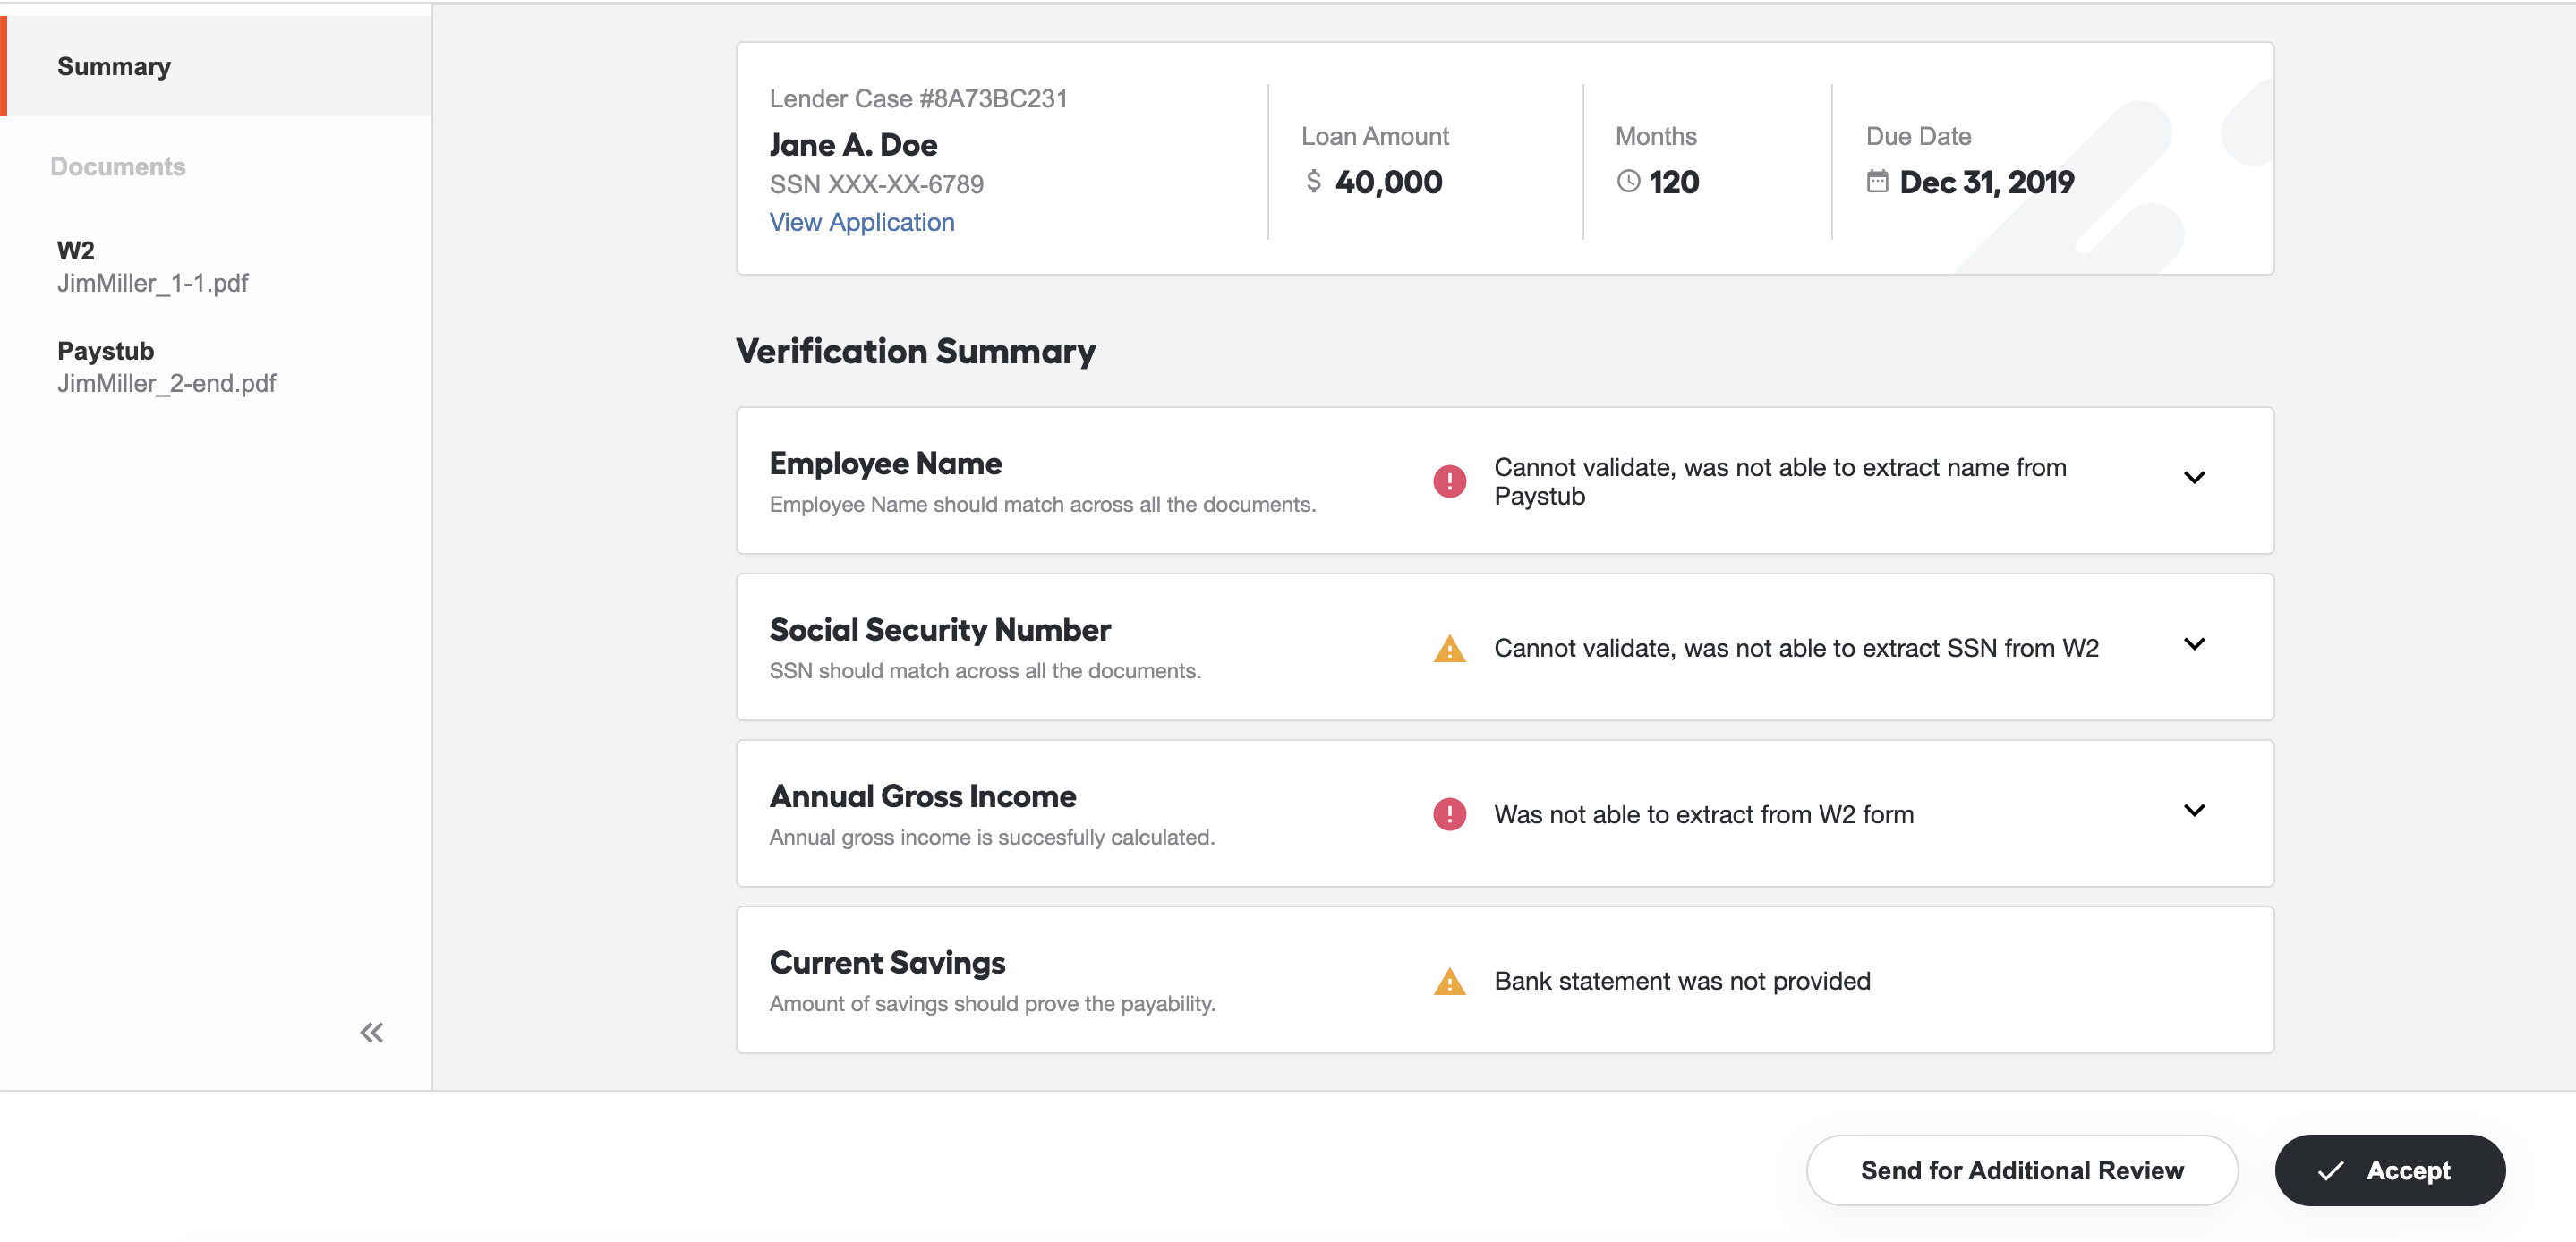Click 'Annual gross income is succesfully calculated.'
The height and width of the screenshot is (1242, 2576).
click(x=992, y=837)
